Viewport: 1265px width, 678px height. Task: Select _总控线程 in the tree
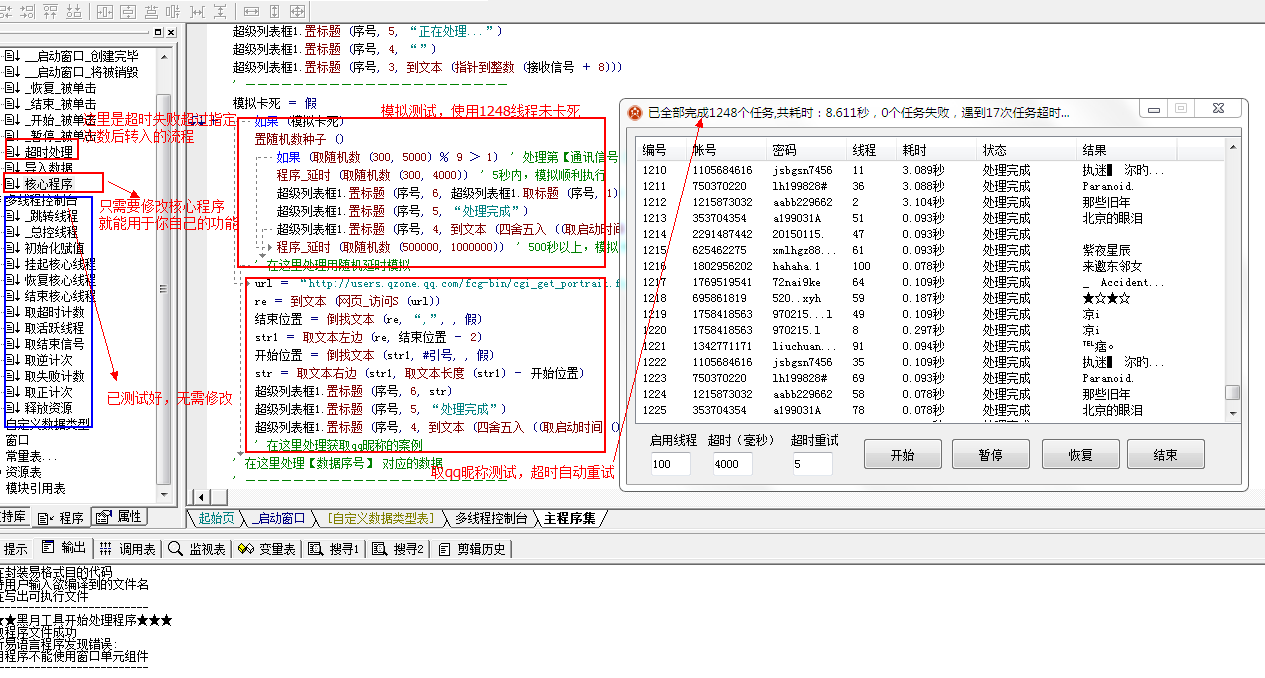point(51,232)
